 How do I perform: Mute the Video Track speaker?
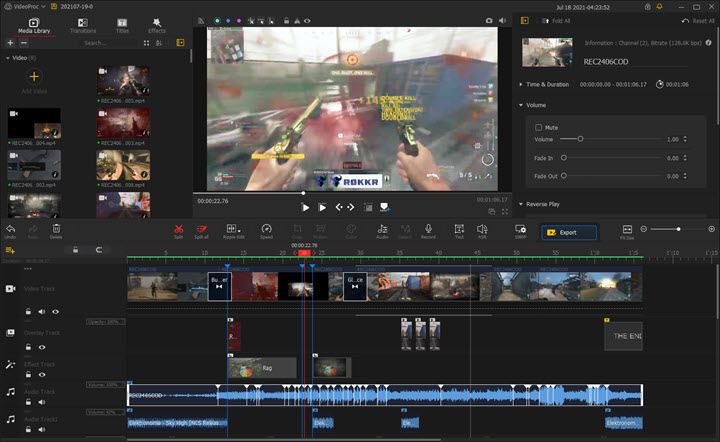coord(42,312)
